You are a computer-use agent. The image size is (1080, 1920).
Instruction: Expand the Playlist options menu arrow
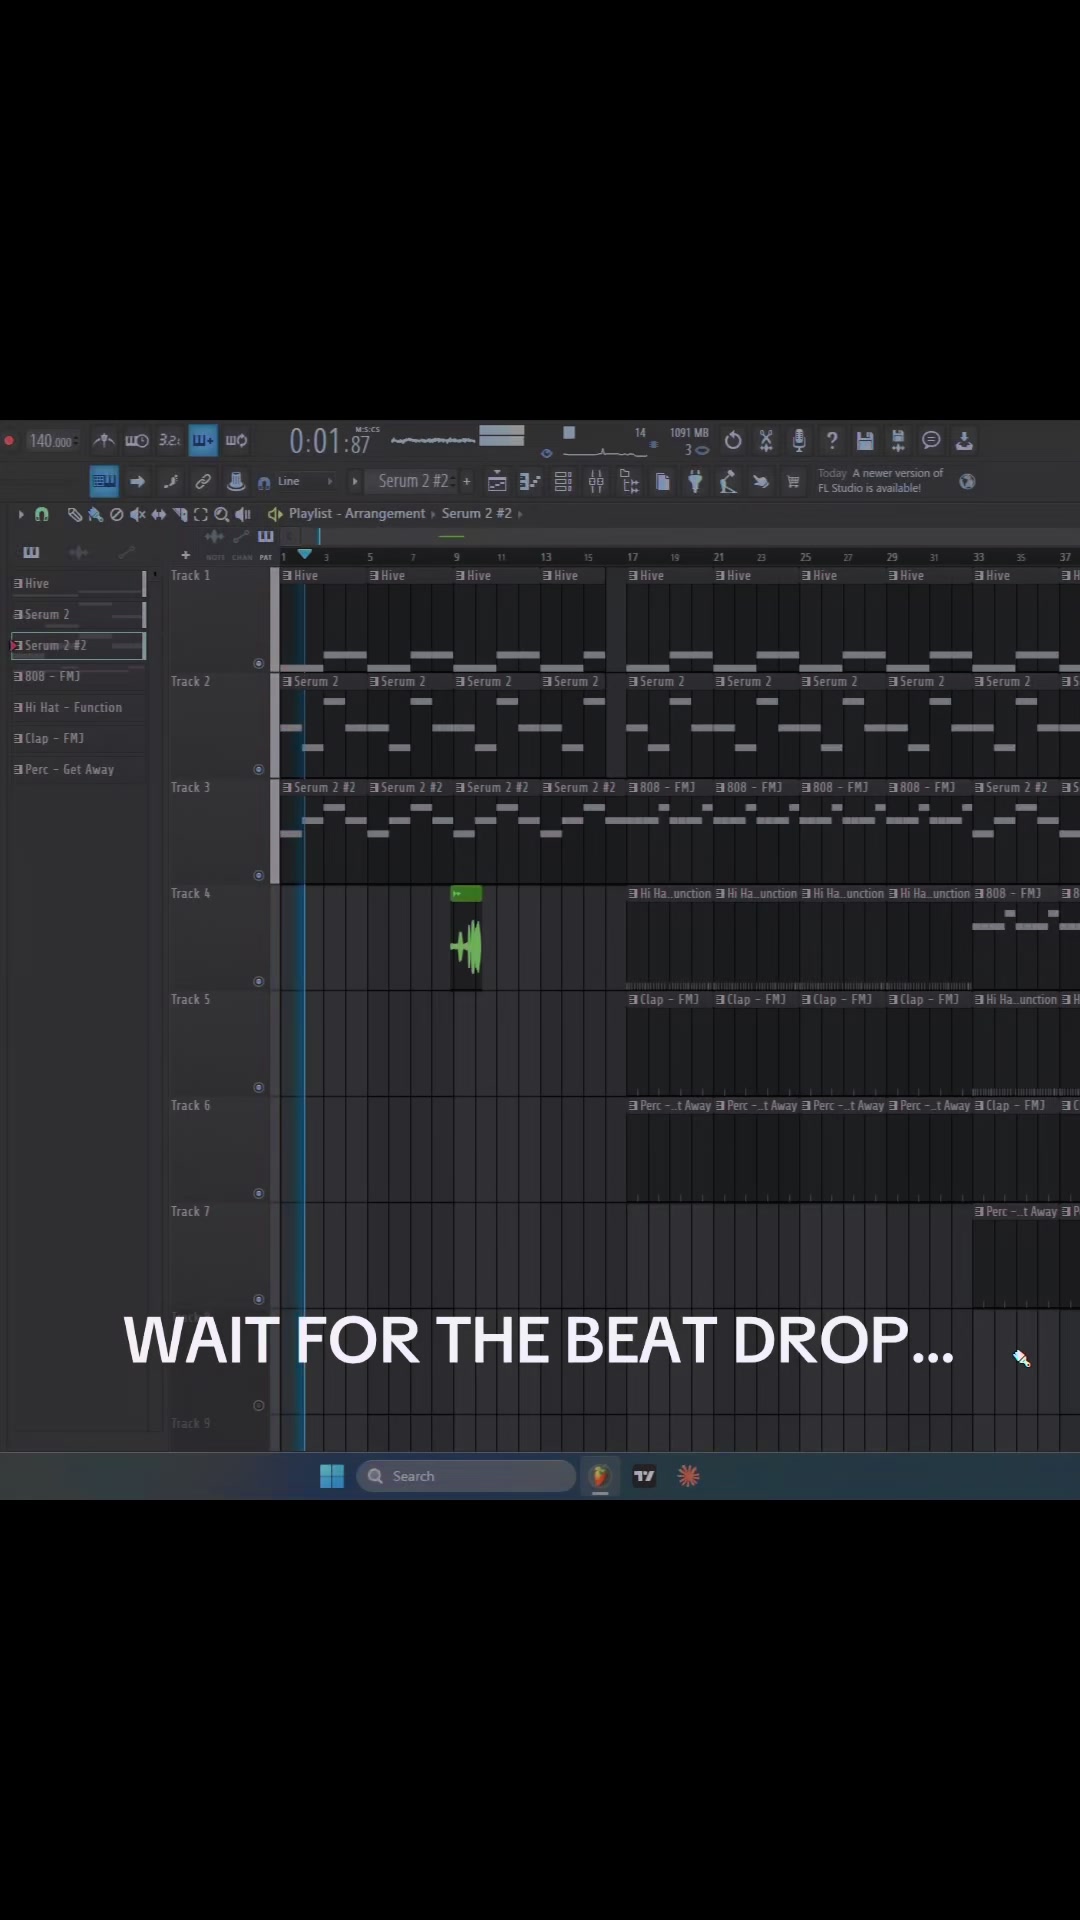coord(21,514)
